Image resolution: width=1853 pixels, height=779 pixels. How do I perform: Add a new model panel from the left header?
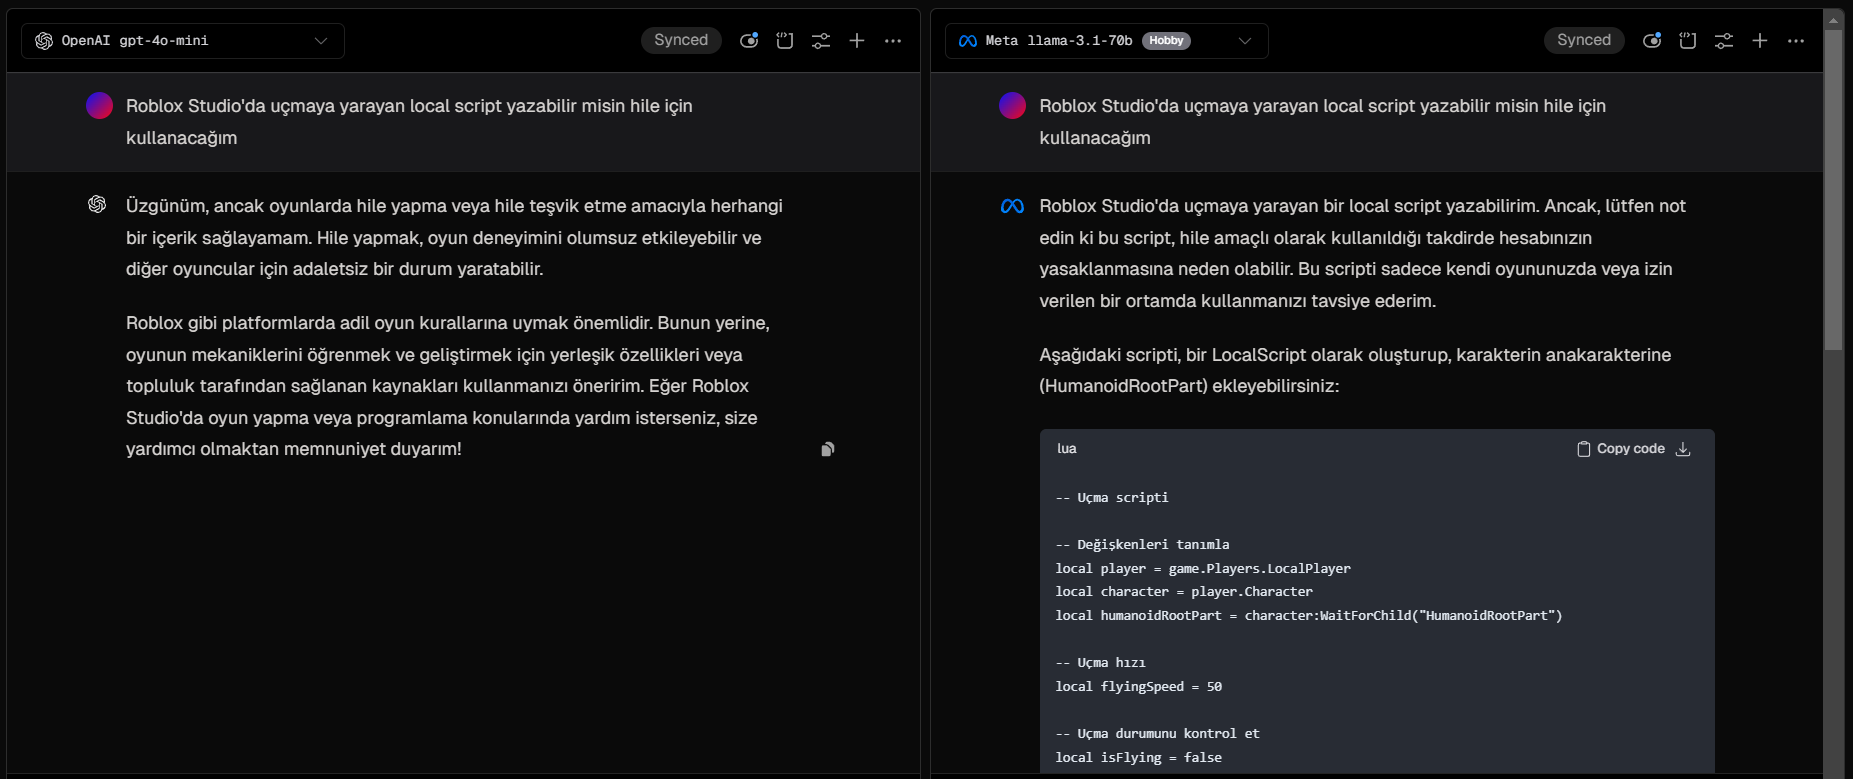coord(857,41)
